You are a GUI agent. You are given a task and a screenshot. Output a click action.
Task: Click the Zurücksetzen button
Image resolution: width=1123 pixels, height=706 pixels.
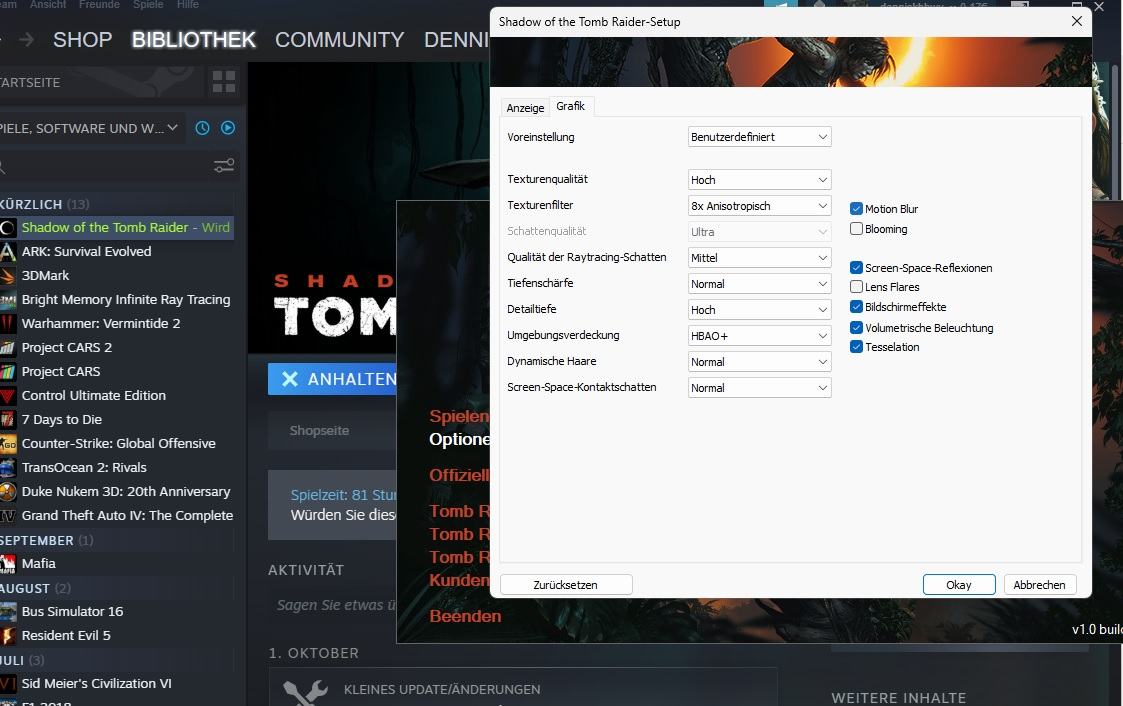pyautogui.click(x=566, y=585)
